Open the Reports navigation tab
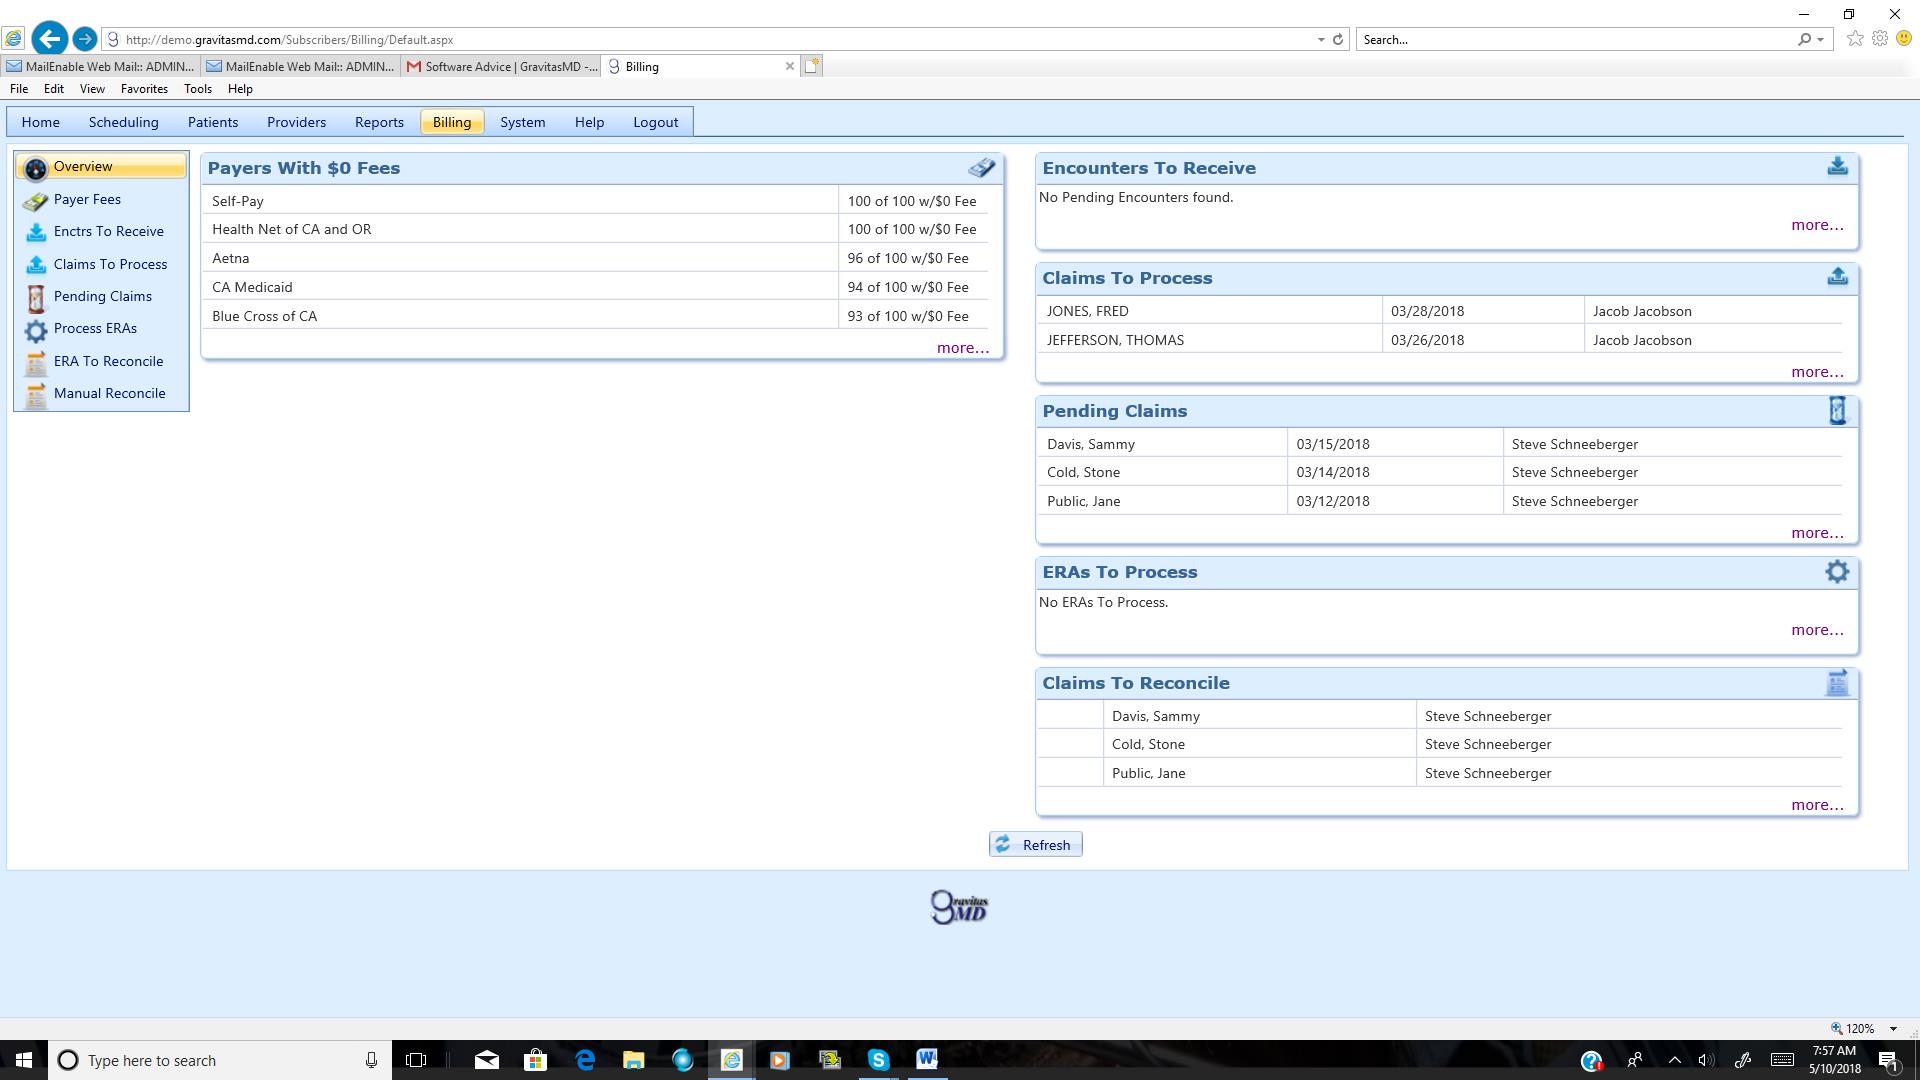The width and height of the screenshot is (1920, 1080). [379, 122]
